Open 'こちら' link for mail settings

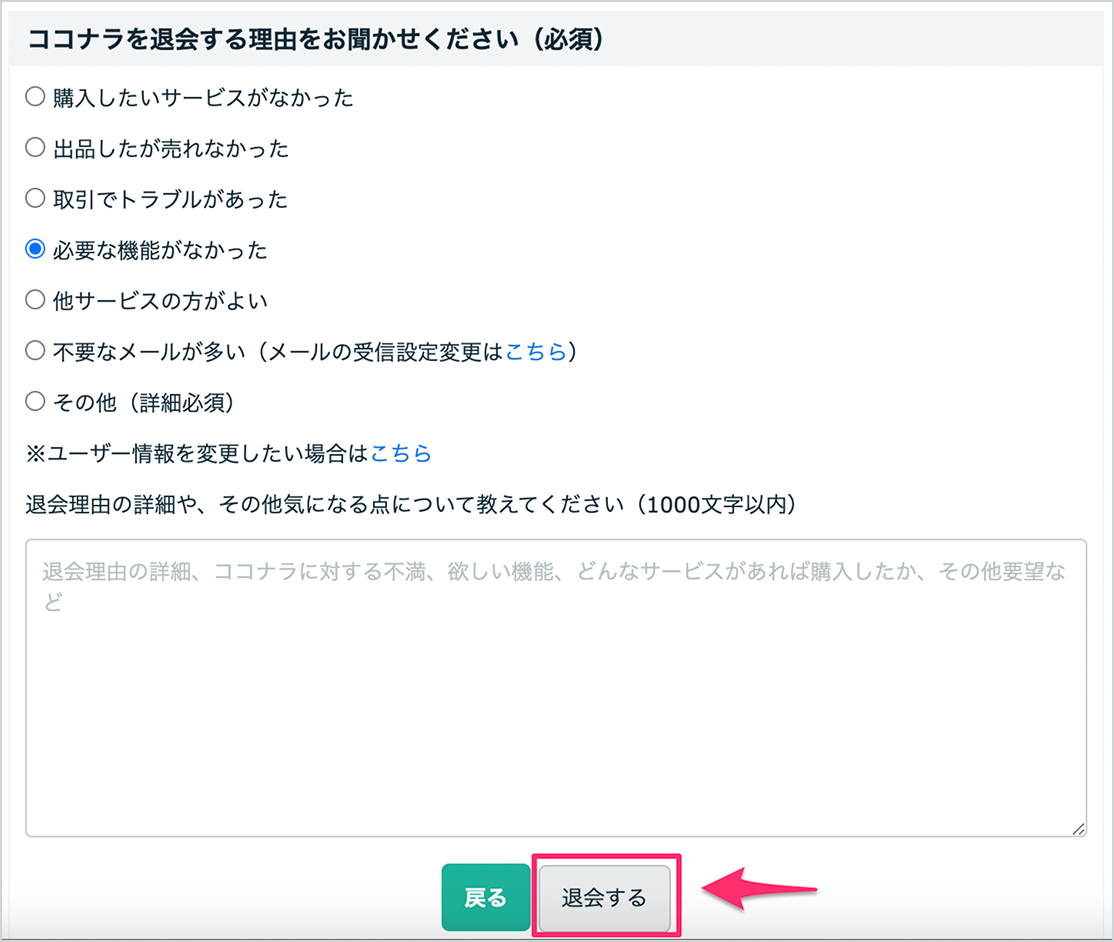click(536, 352)
